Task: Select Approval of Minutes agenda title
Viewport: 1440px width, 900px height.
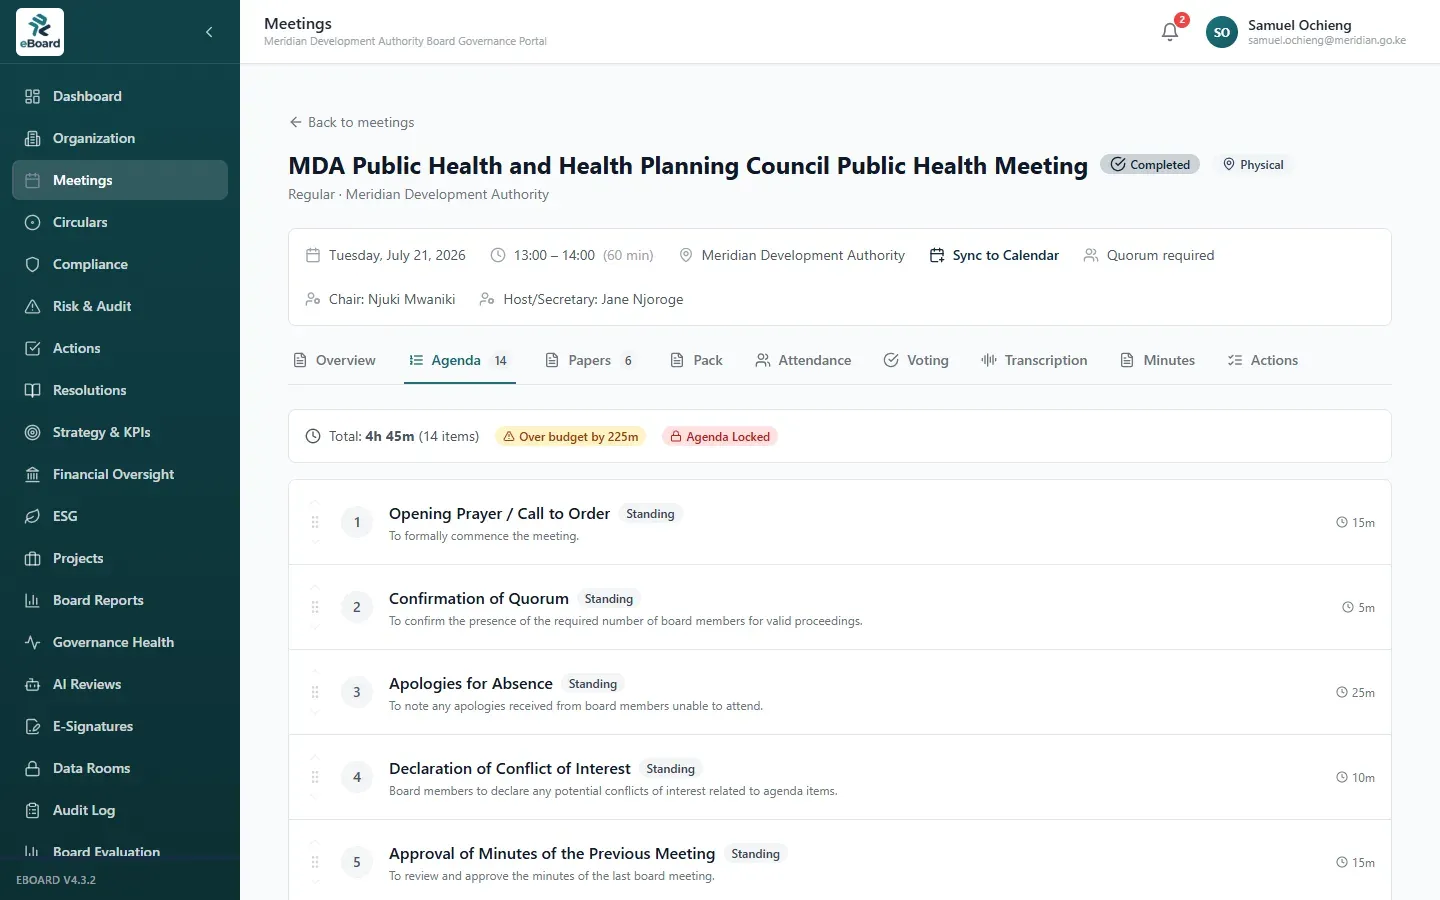Action: pyautogui.click(x=552, y=854)
